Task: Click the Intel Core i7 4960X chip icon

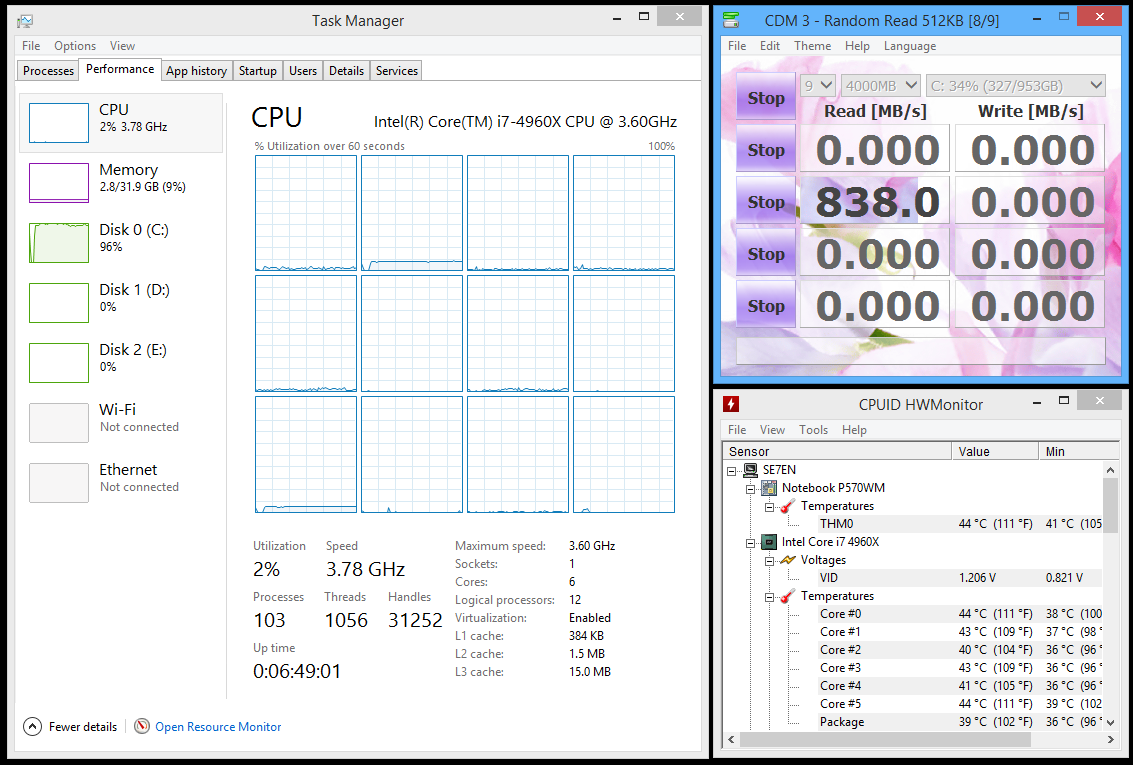Action: pos(769,542)
